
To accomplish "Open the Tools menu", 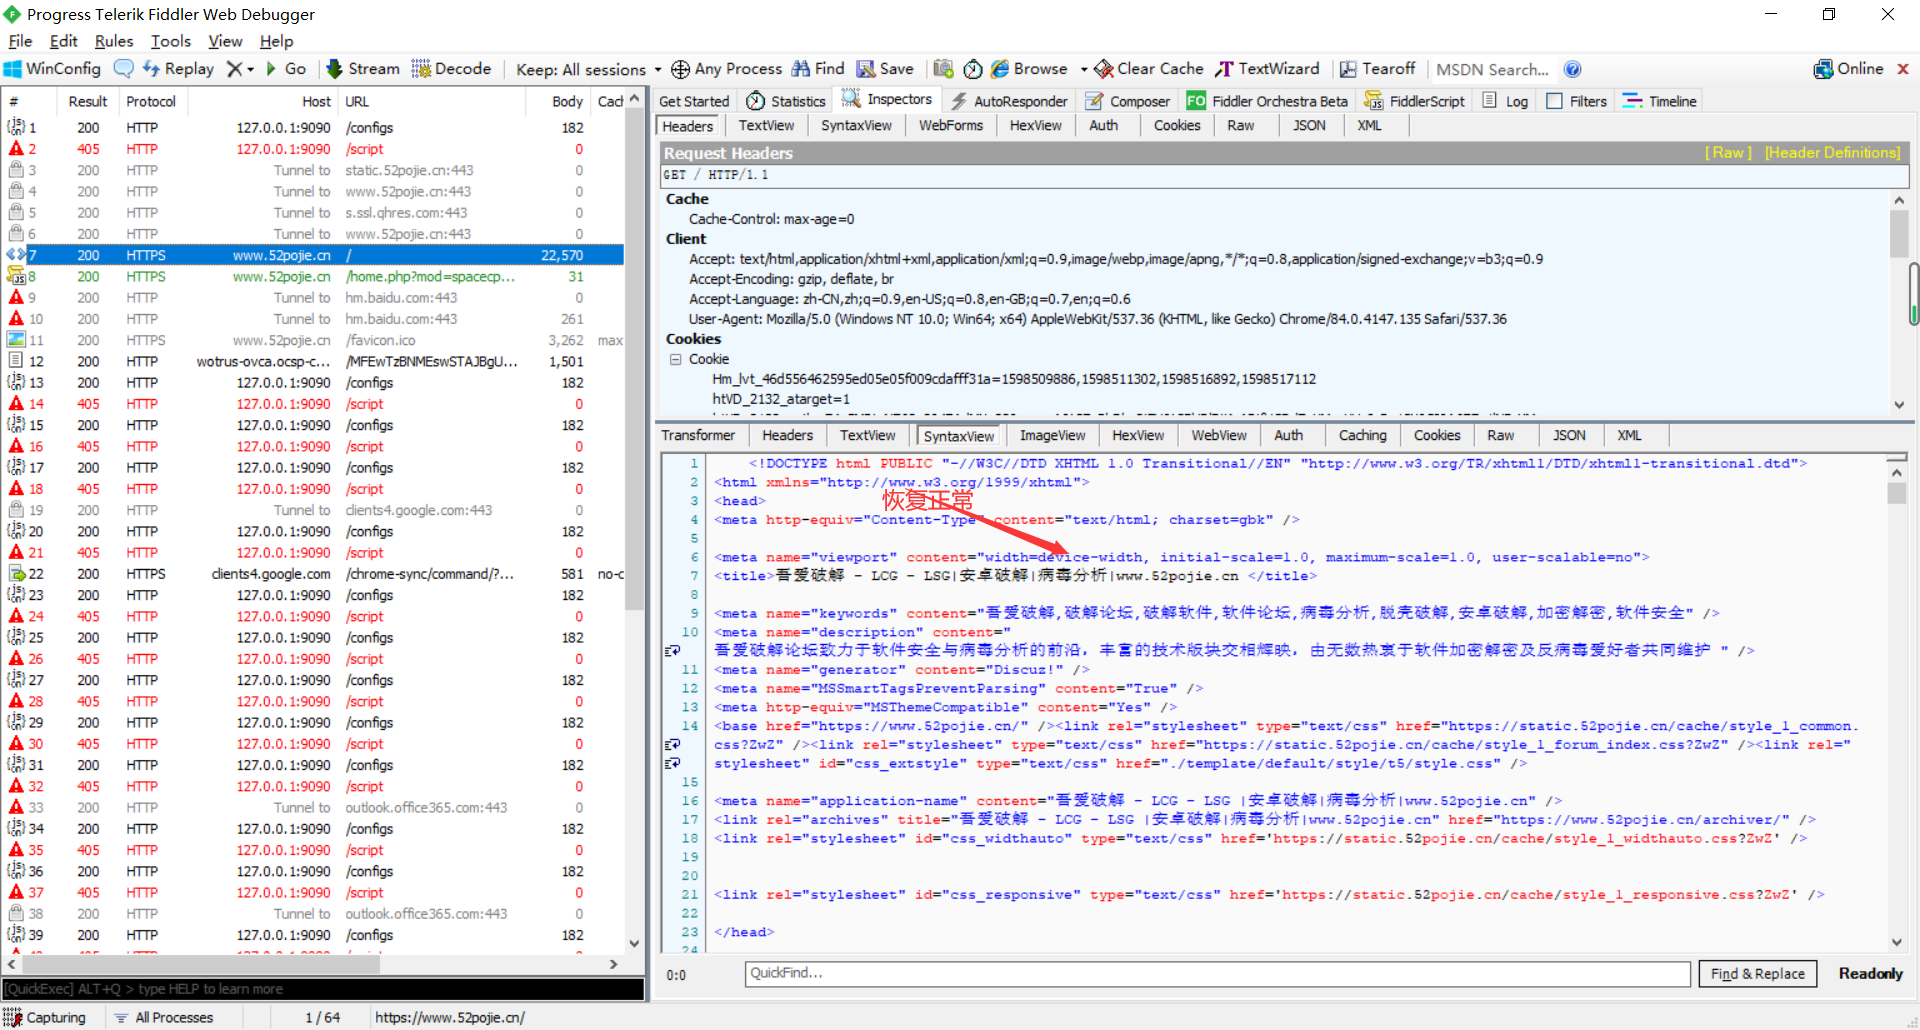I will click(171, 41).
